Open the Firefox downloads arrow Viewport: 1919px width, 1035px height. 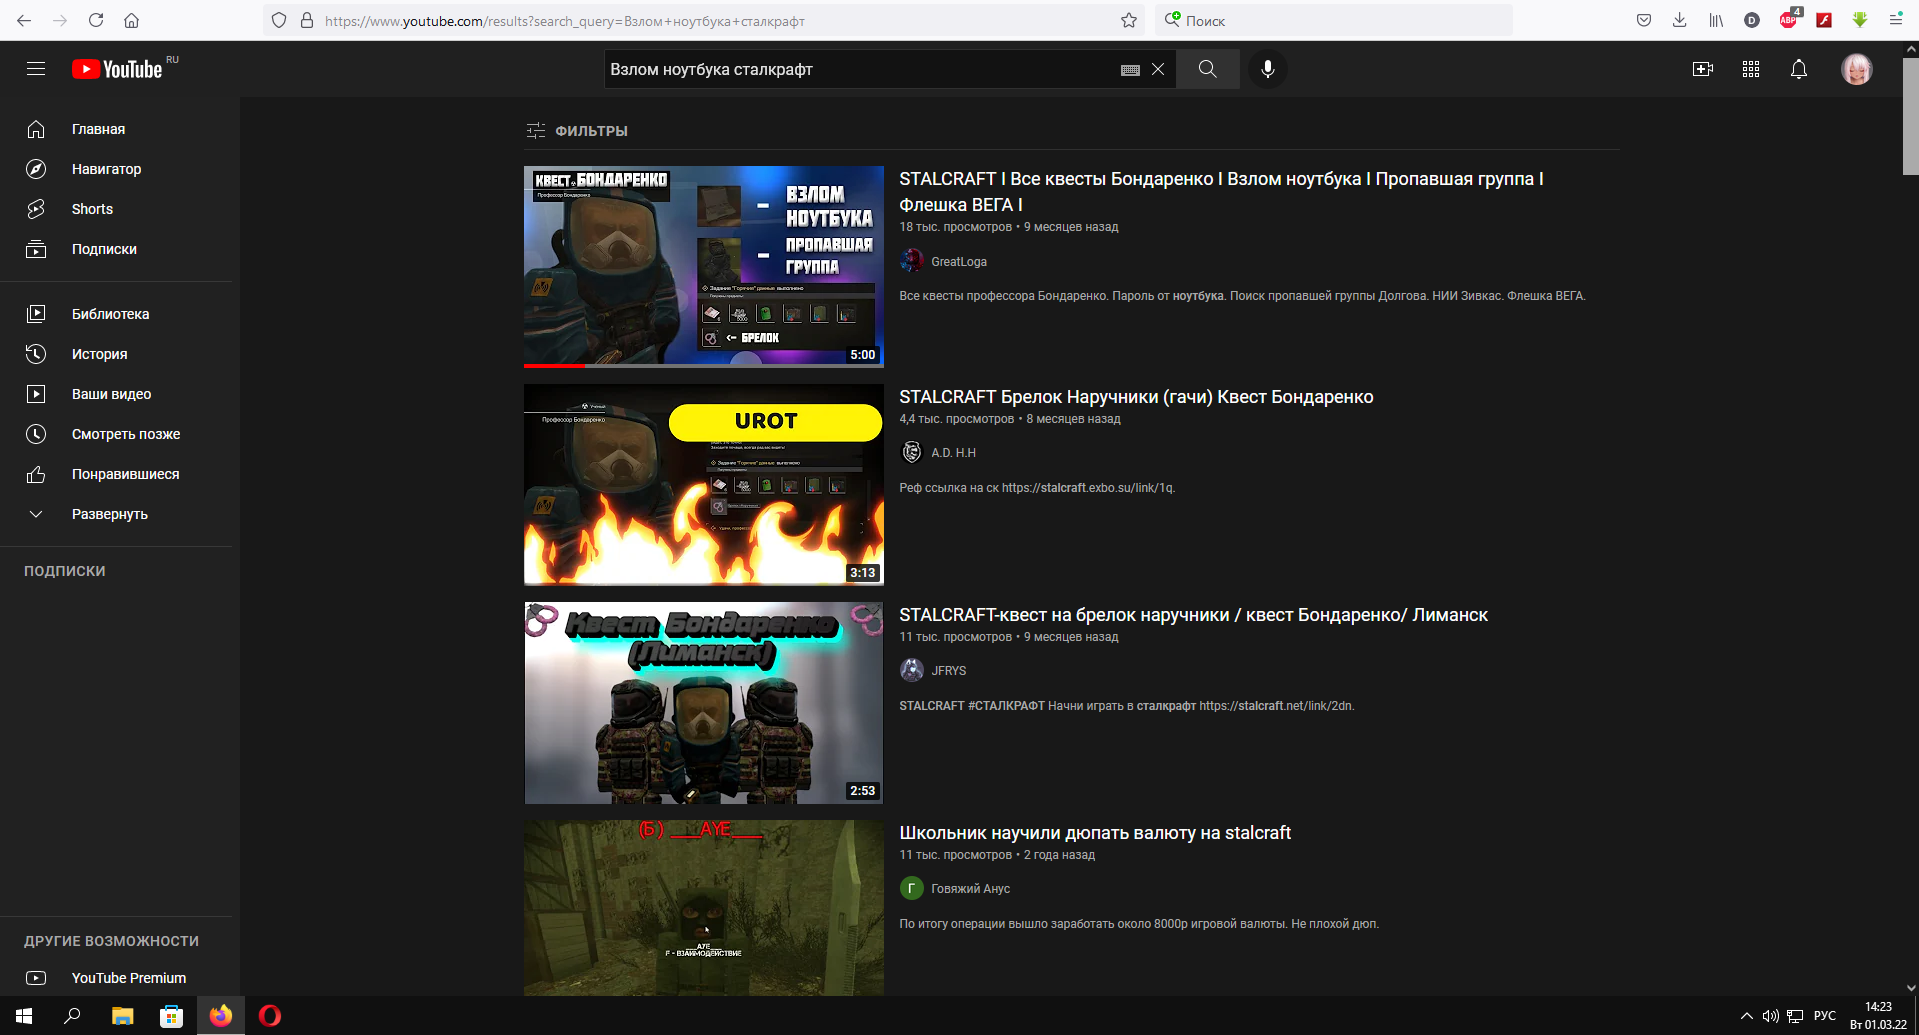pos(1680,20)
